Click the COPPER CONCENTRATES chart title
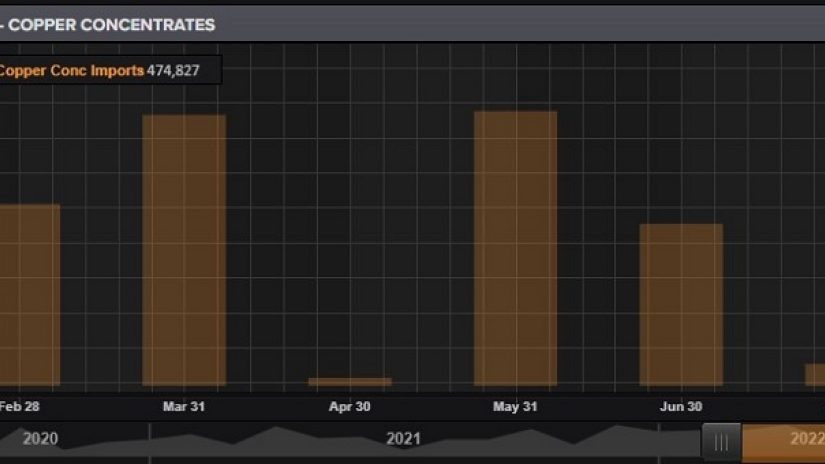 [111, 25]
